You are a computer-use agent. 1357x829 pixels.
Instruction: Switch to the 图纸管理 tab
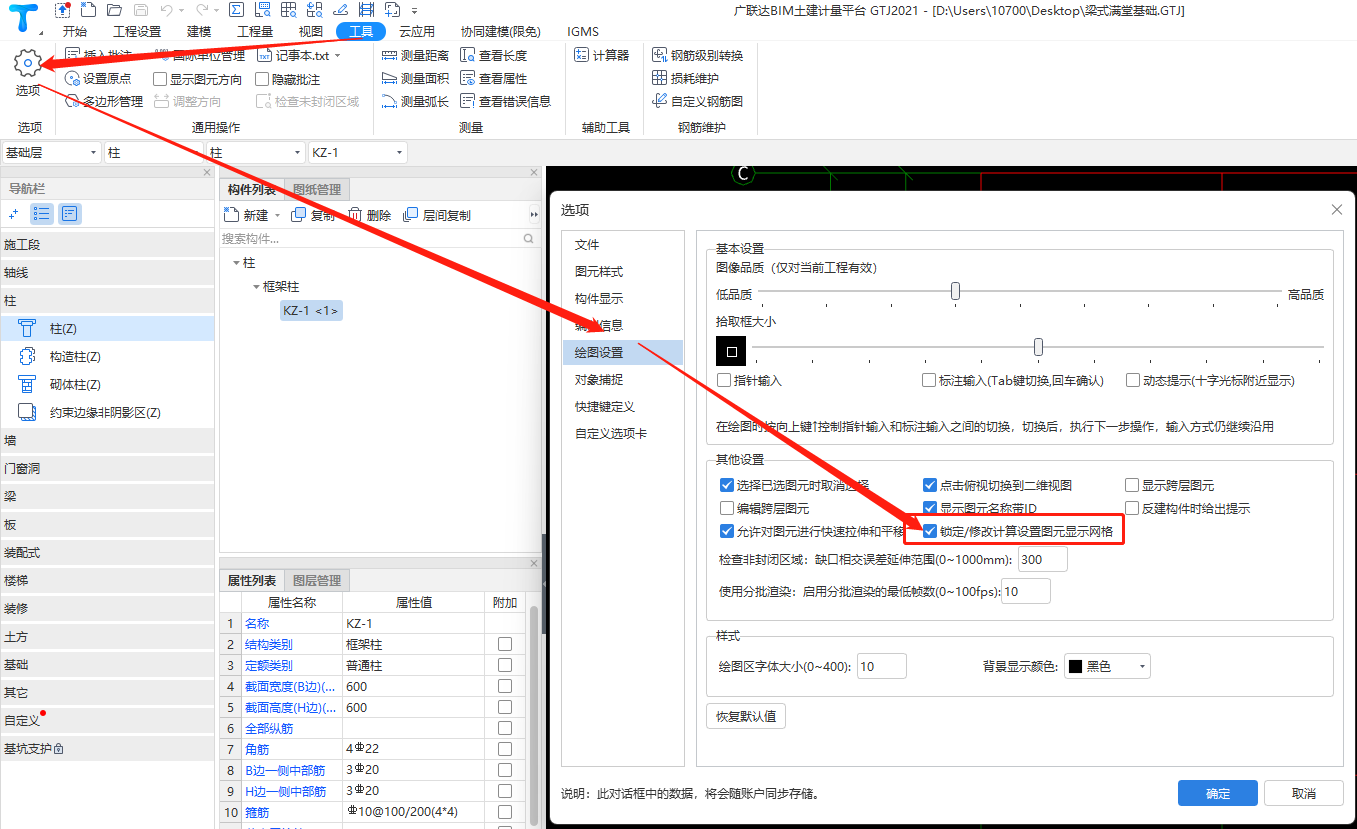(317, 190)
